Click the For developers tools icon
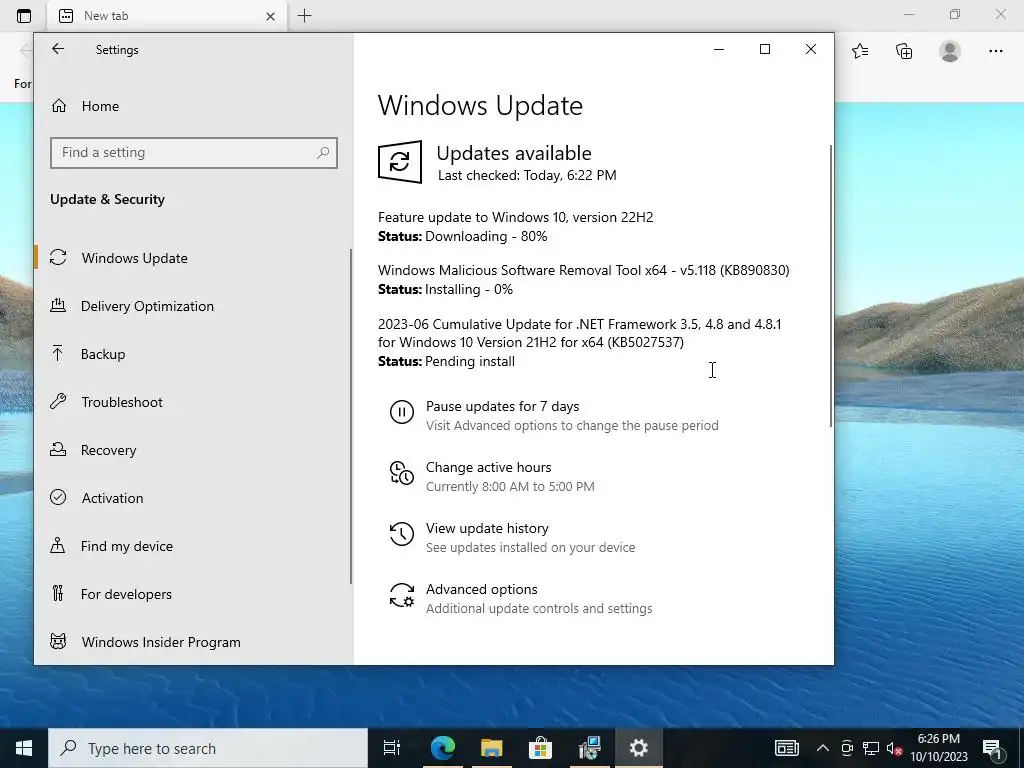This screenshot has height=768, width=1024. click(58, 593)
